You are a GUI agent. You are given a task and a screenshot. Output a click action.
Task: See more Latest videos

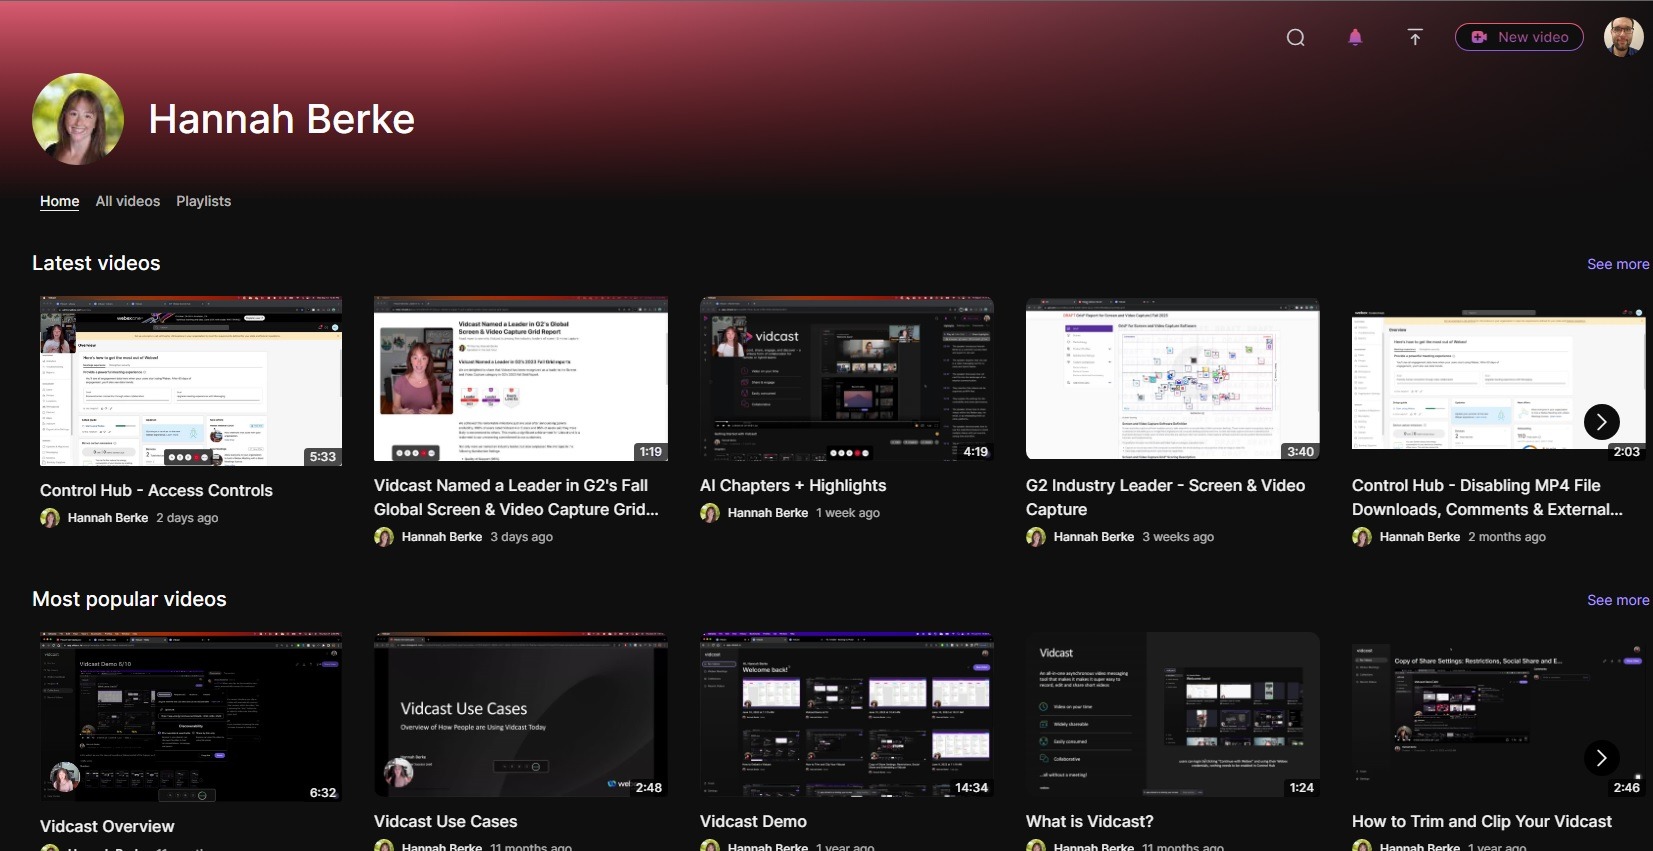click(1618, 264)
